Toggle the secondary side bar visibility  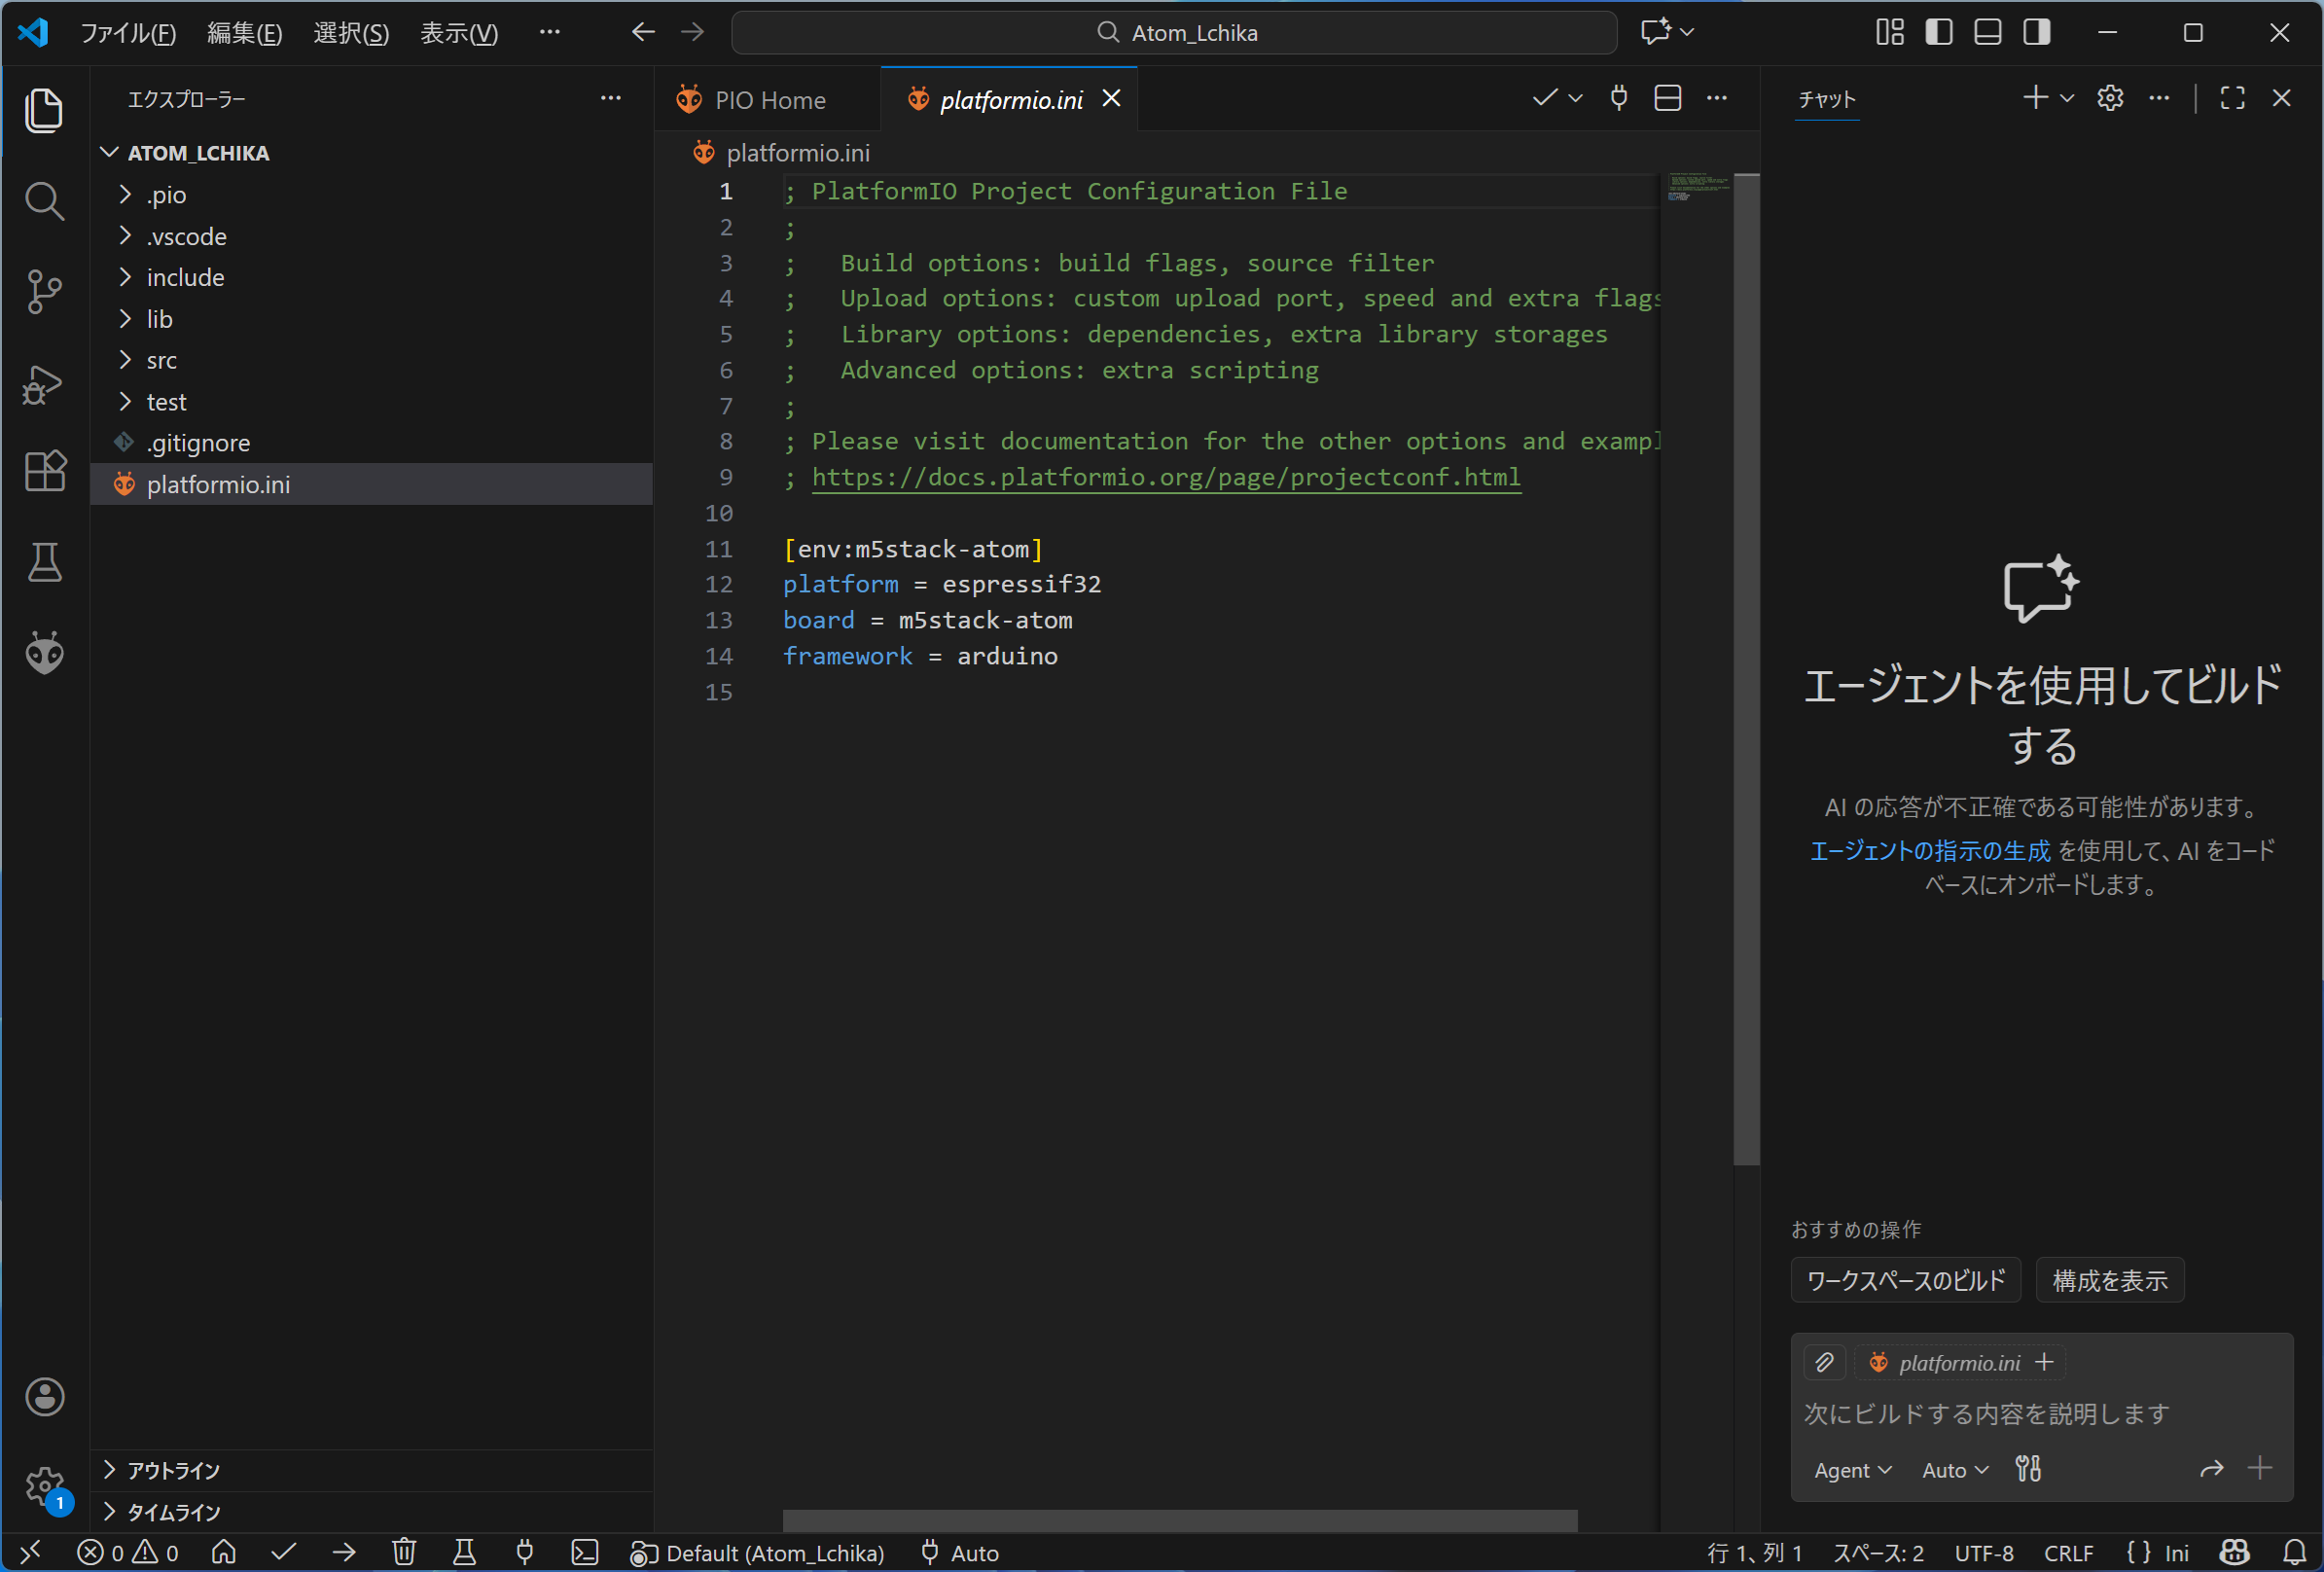pos(2036,32)
